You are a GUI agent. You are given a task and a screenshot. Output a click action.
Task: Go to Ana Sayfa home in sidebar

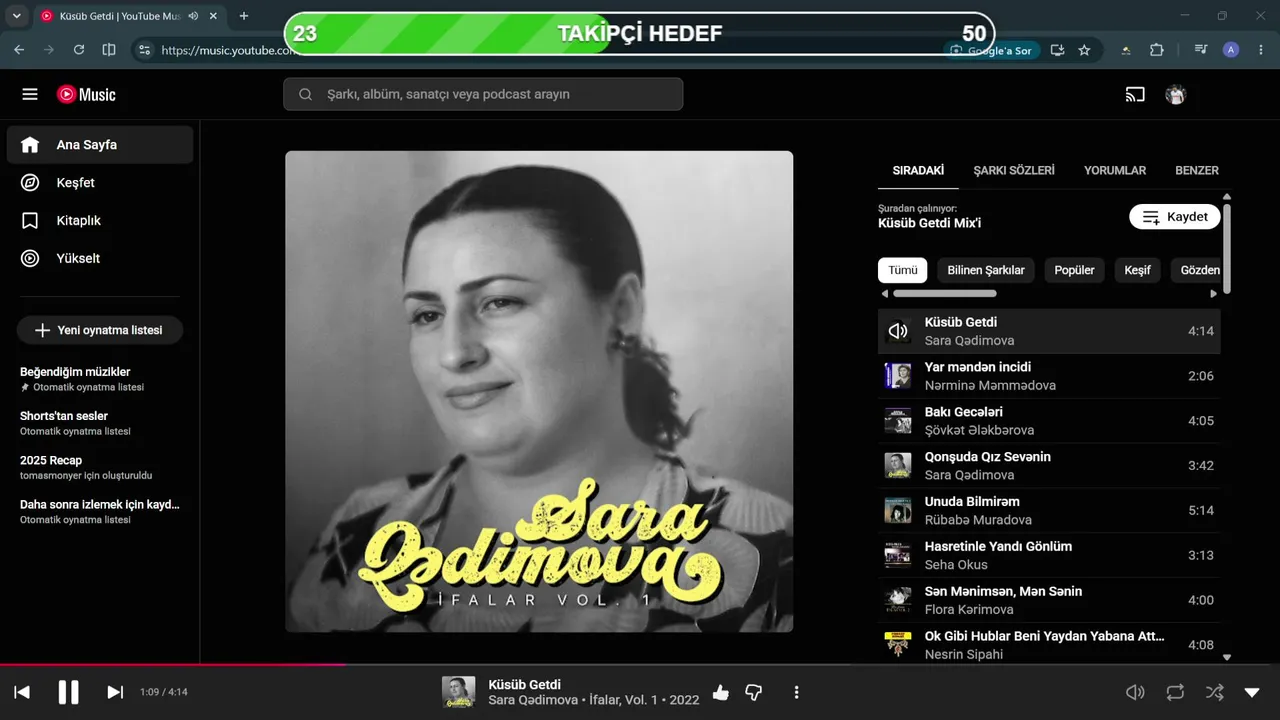100,144
